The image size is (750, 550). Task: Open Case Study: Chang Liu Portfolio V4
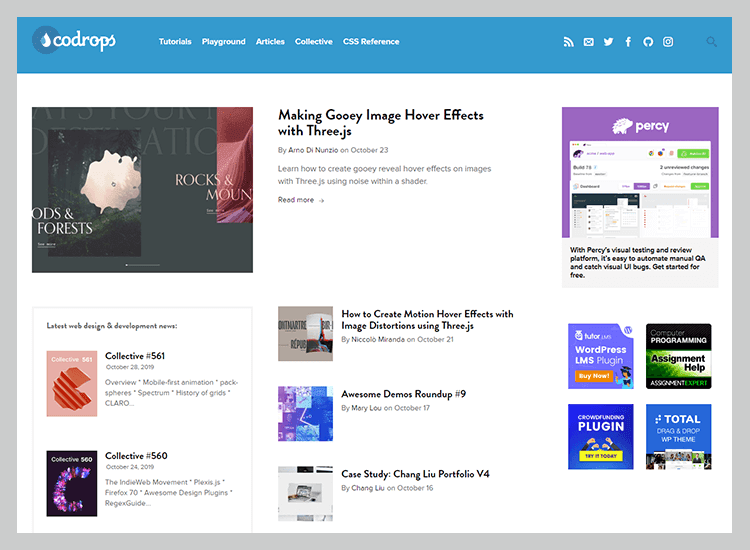click(415, 474)
